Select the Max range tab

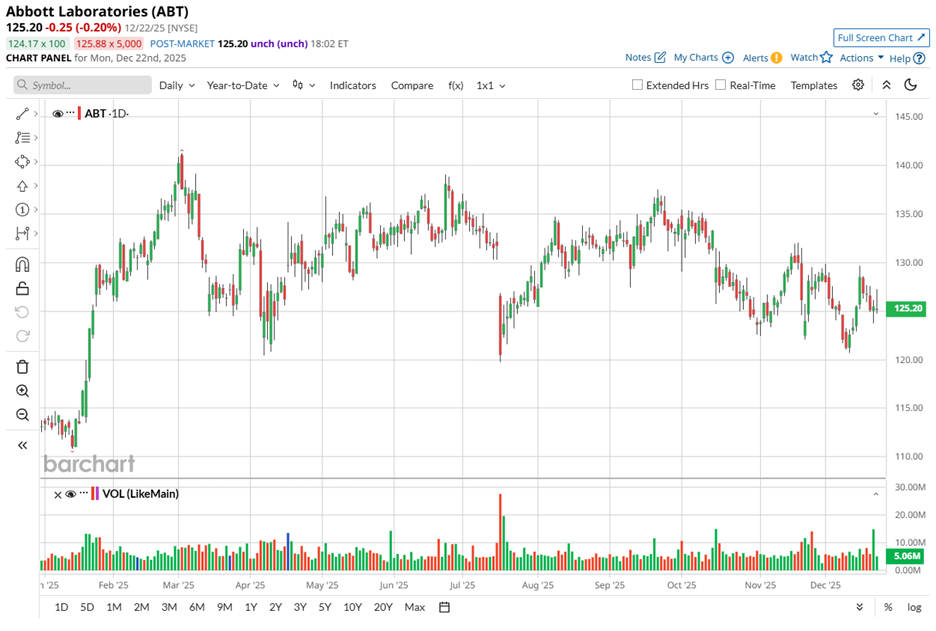414,607
